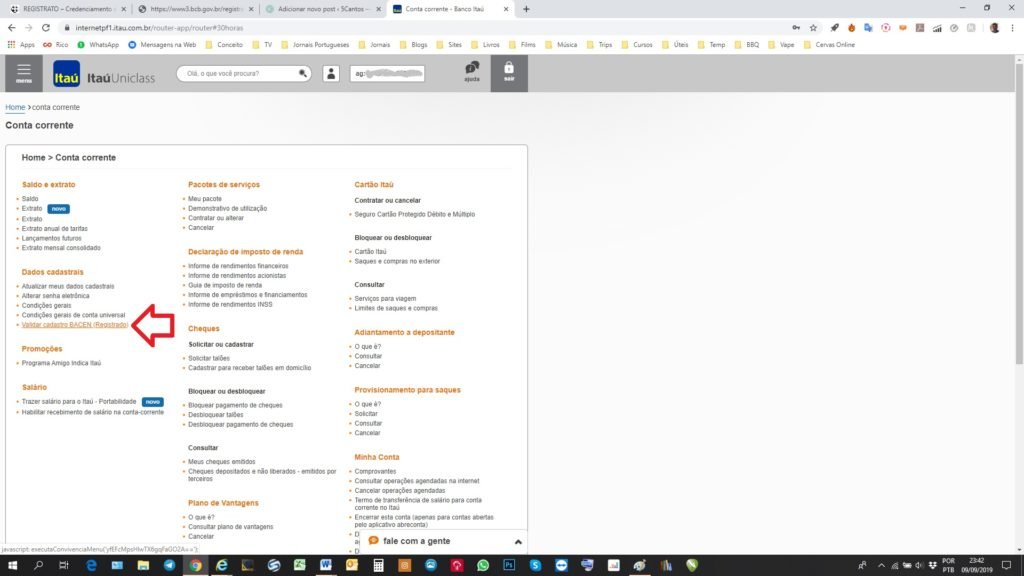This screenshot has width=1024, height=576.
Task: Reload the page with refresh icon
Action: tap(46, 27)
